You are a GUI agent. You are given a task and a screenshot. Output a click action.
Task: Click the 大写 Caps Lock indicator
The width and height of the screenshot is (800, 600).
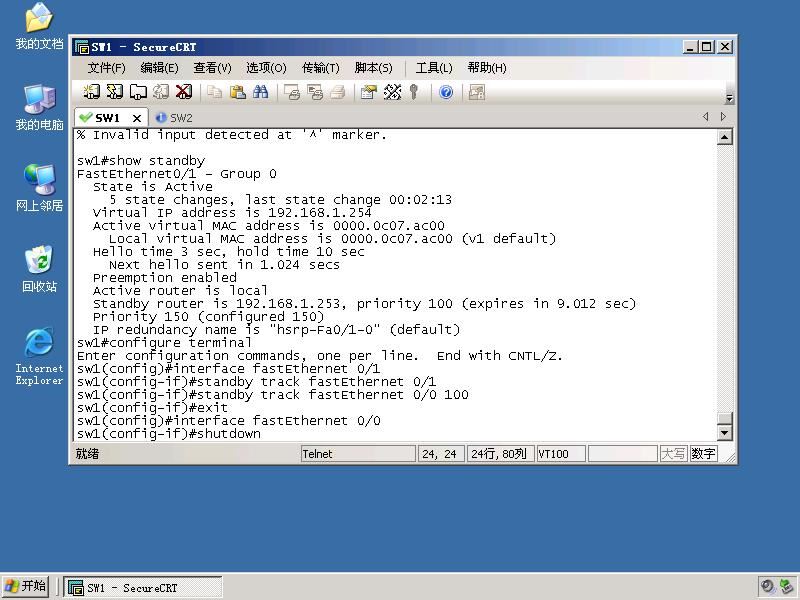(x=673, y=454)
